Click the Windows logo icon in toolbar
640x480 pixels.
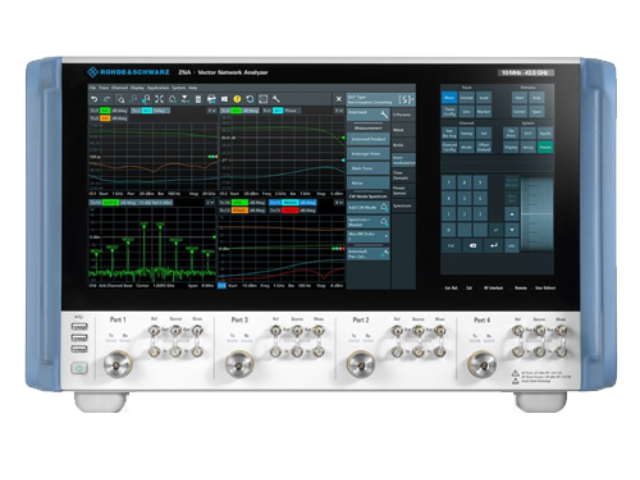pyautogui.click(x=224, y=99)
